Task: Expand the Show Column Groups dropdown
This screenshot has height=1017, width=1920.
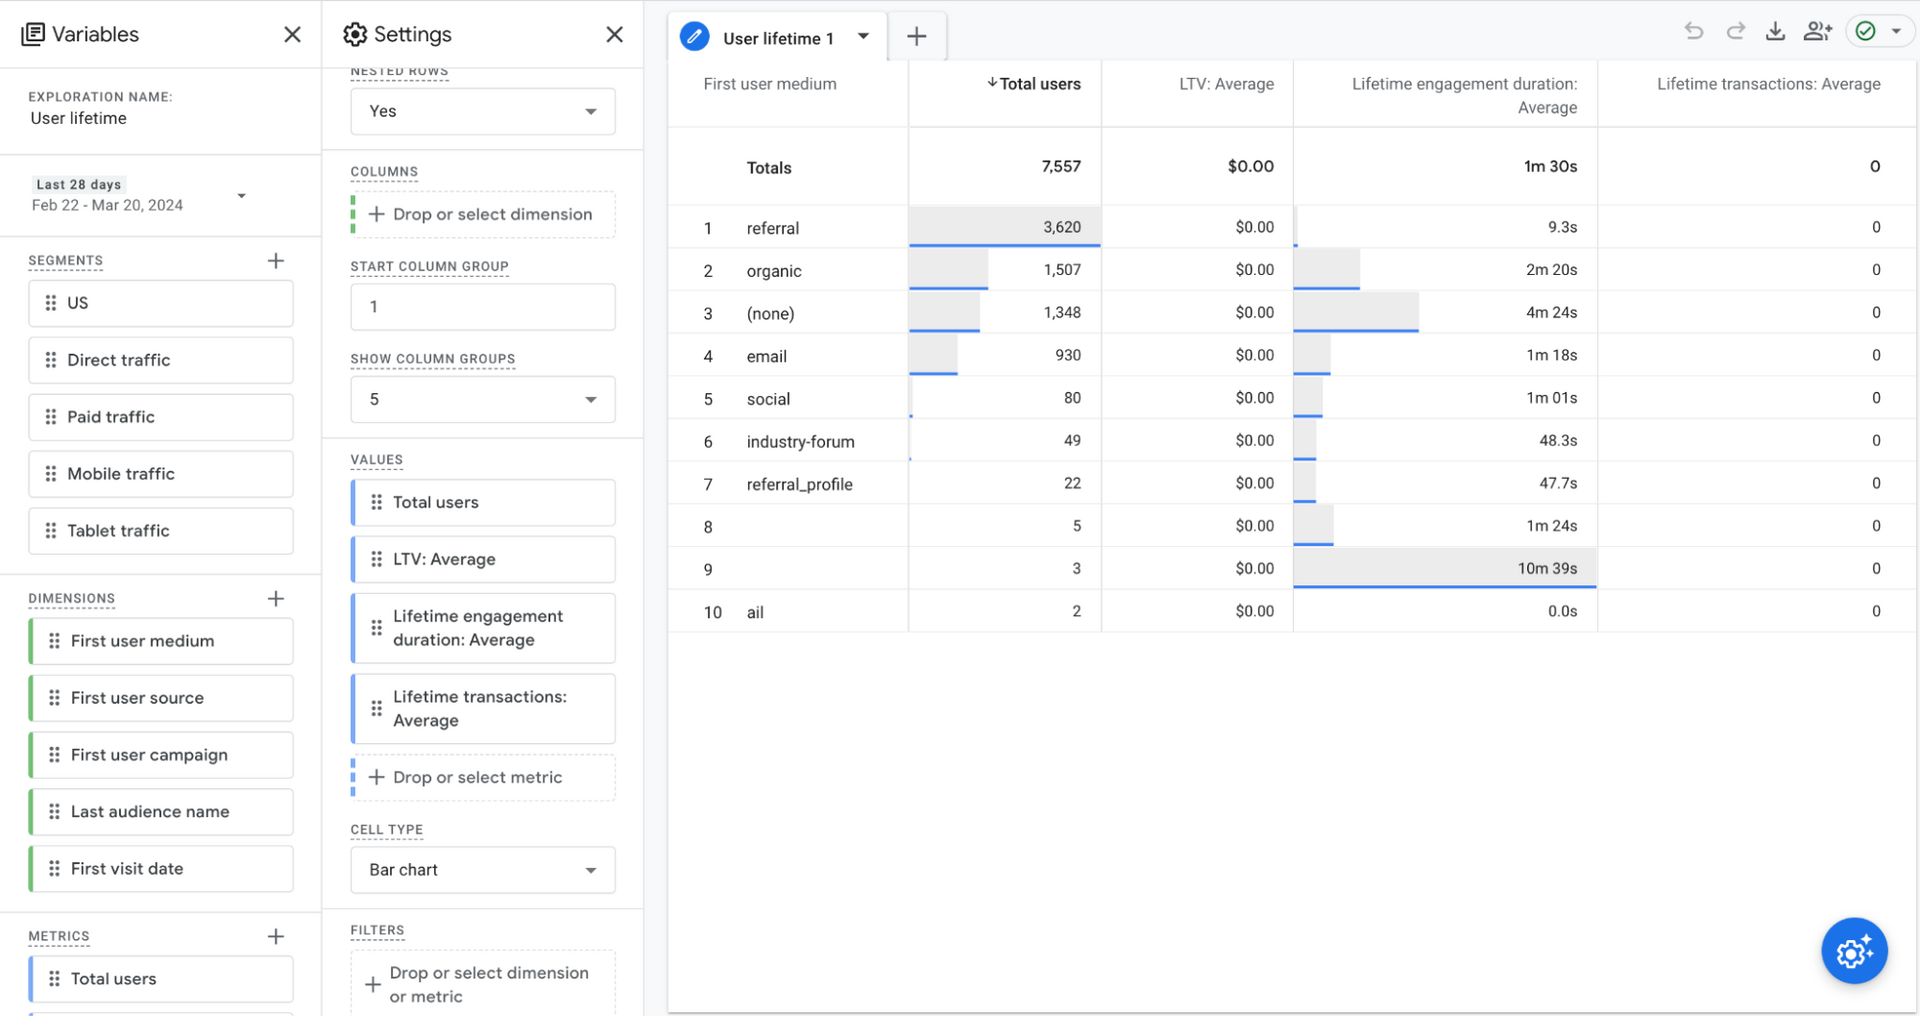Action: (x=482, y=400)
